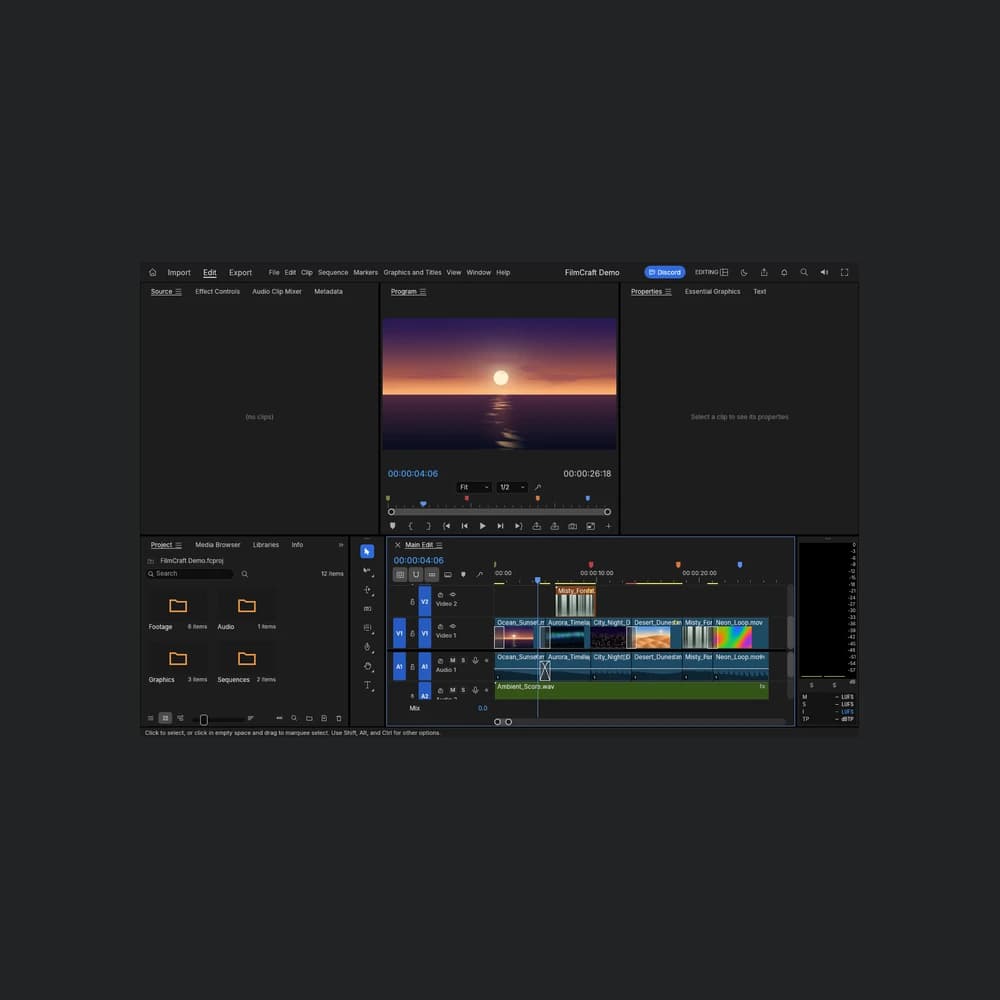Screen dimensions: 1000x1000
Task: Open Graphics and Titles menu
Action: pyautogui.click(x=412, y=272)
